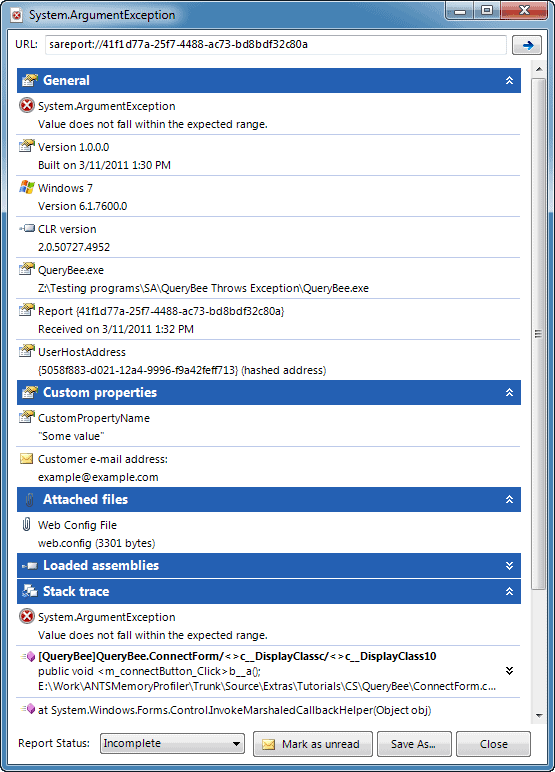Image resolution: width=555 pixels, height=772 pixels.
Task: Click the CLR version icon
Action: (x=27, y=228)
